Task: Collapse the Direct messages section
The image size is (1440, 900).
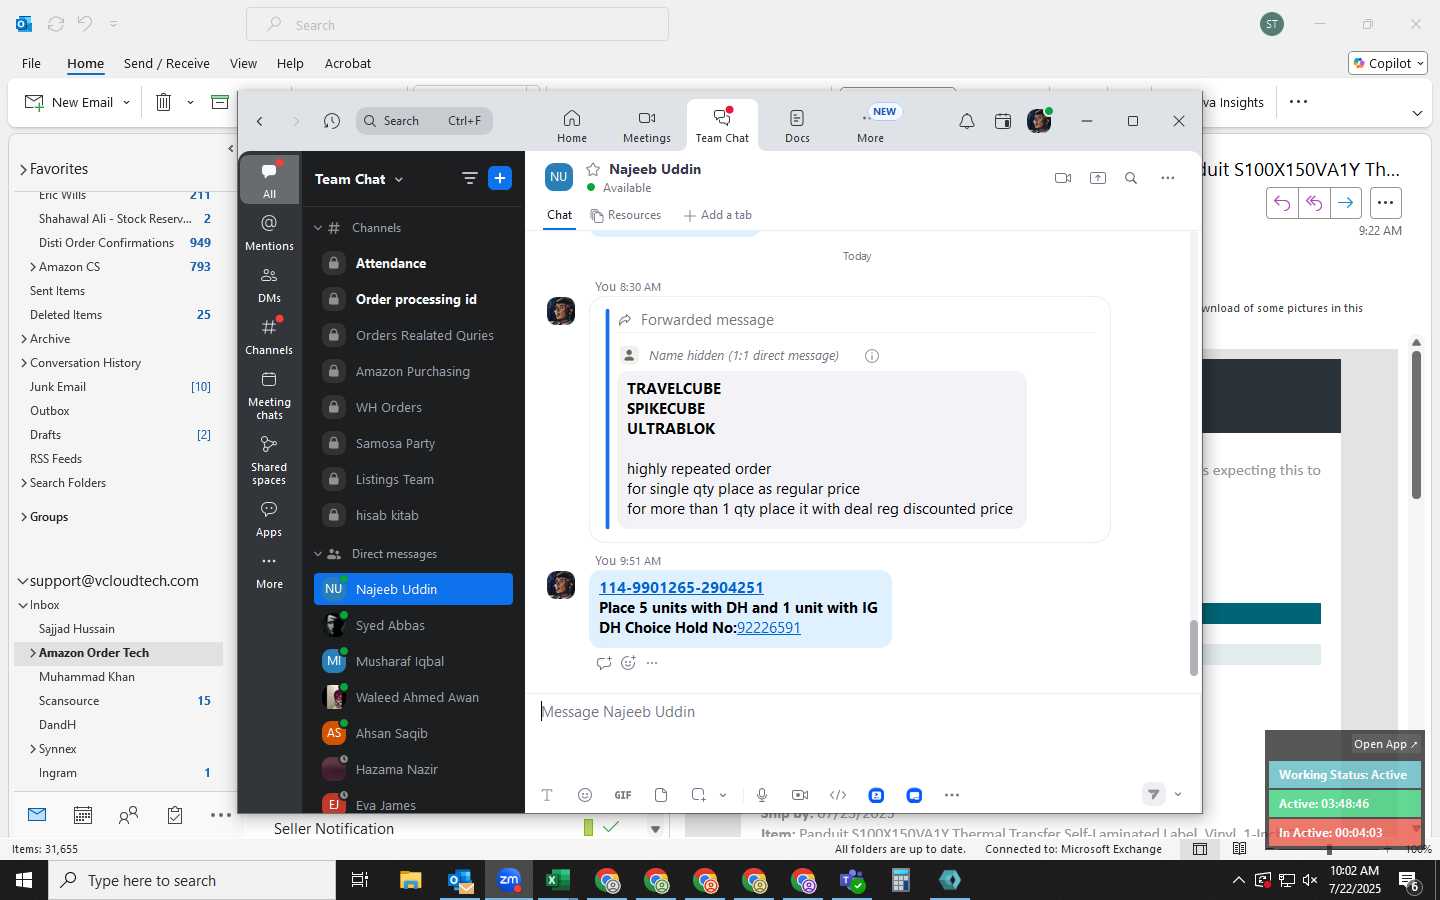Action: [x=318, y=554]
